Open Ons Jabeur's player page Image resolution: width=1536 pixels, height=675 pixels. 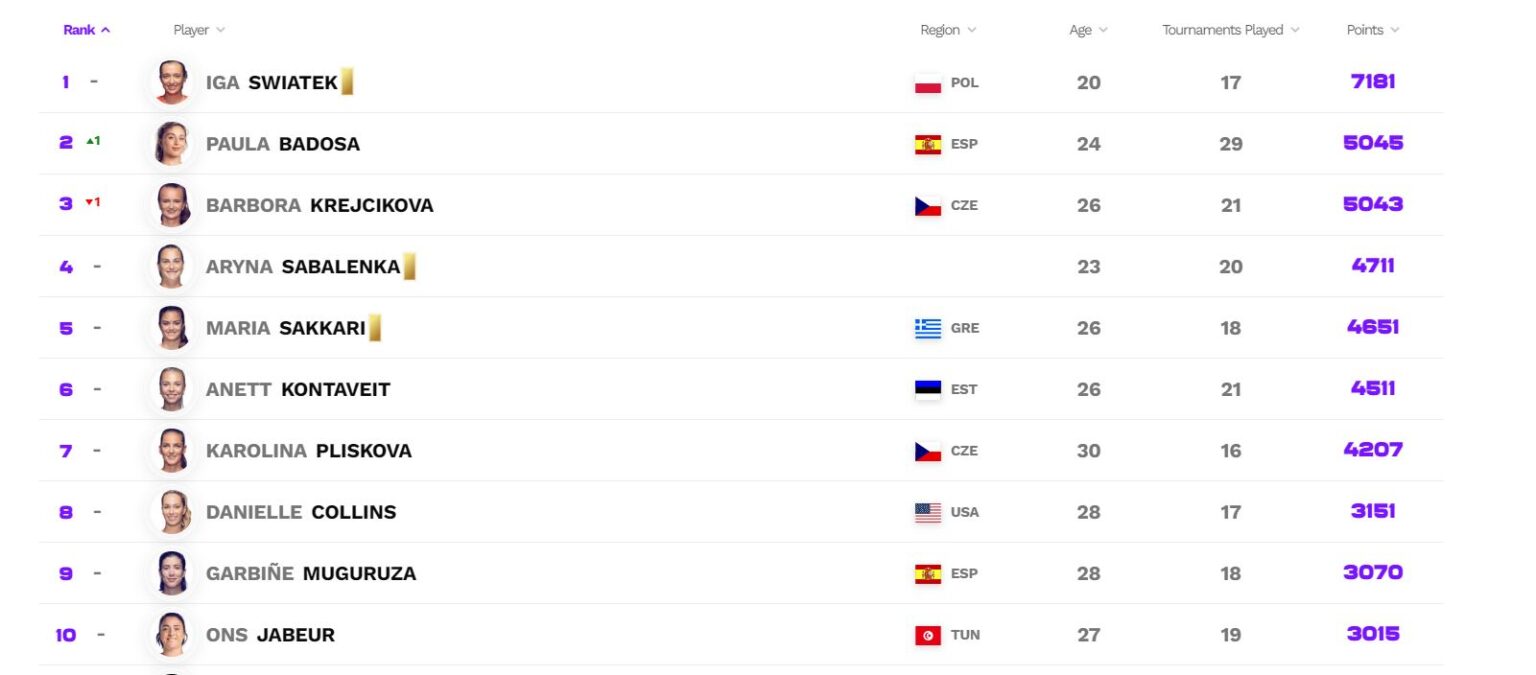tap(270, 635)
